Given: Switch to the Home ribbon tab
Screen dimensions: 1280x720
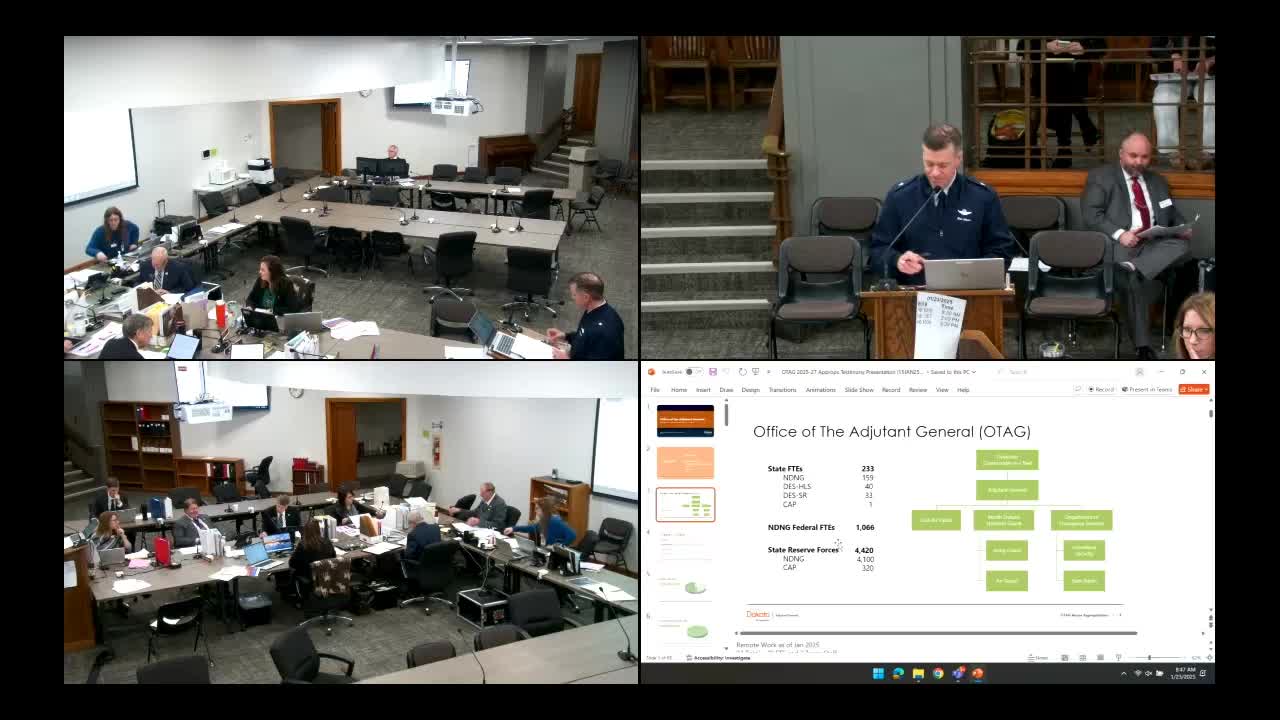Looking at the screenshot, I should click(679, 390).
